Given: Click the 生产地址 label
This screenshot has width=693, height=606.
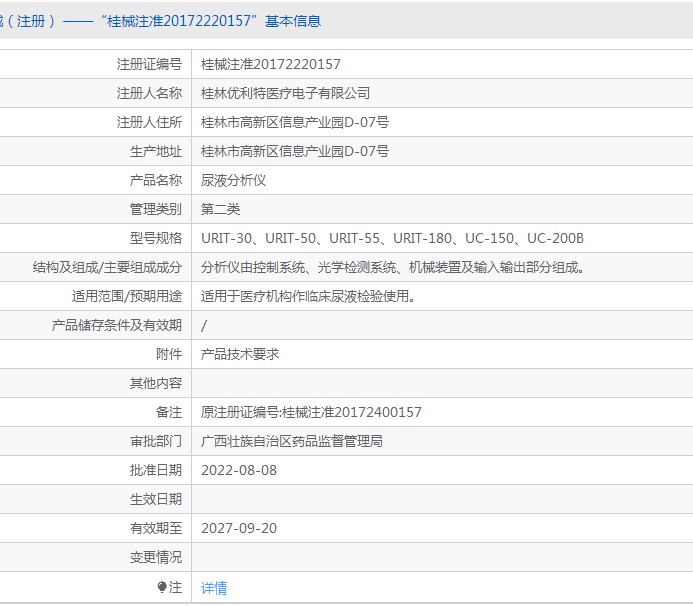Looking at the screenshot, I should [x=156, y=151].
